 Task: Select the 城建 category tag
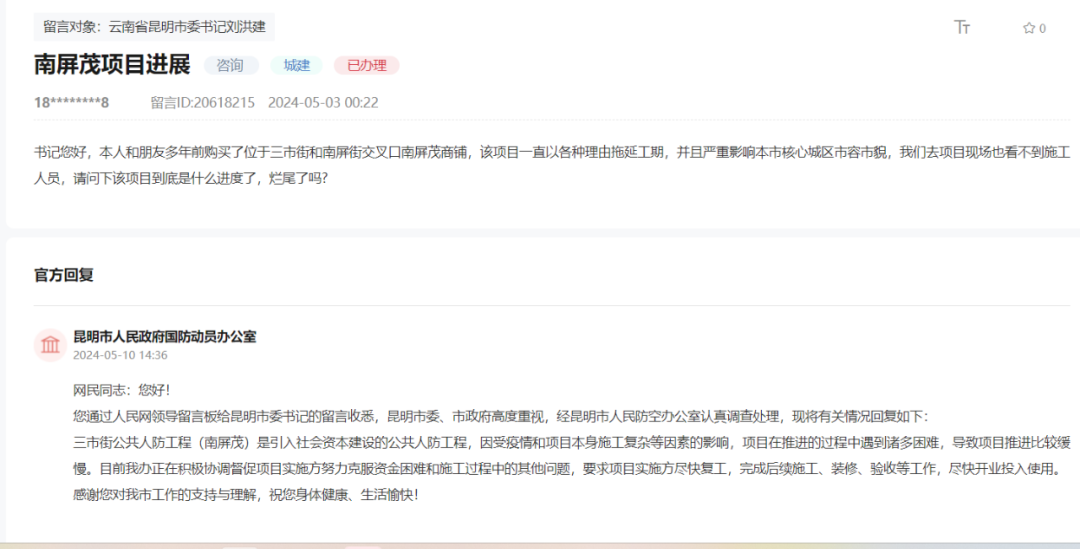(x=296, y=65)
